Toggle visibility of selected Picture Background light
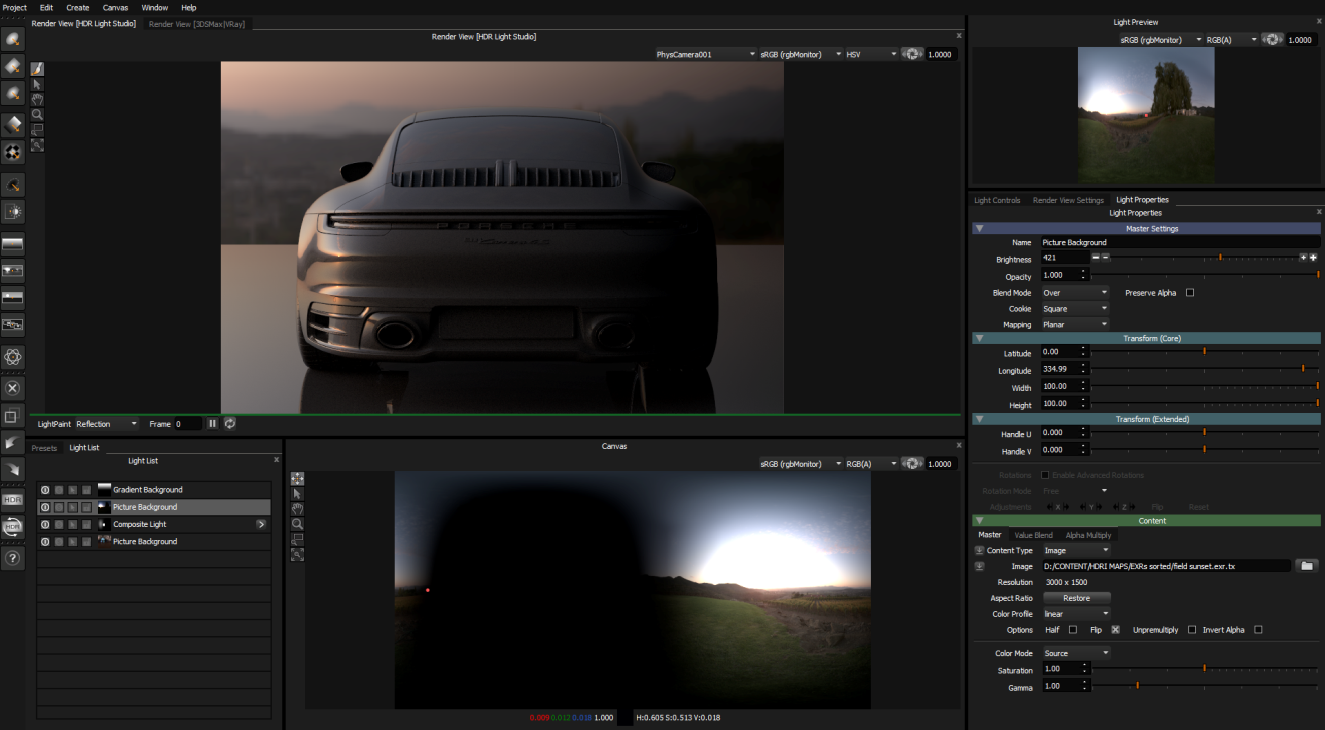The image size is (1325, 730). click(45, 507)
